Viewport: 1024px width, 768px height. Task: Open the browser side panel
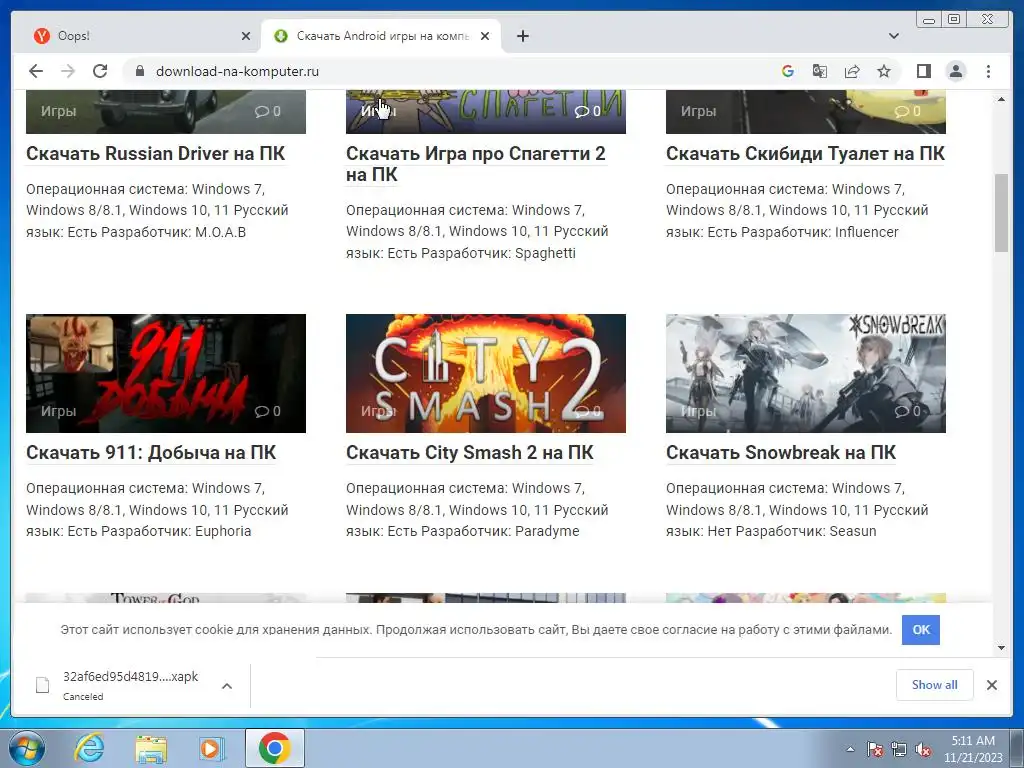tap(923, 71)
